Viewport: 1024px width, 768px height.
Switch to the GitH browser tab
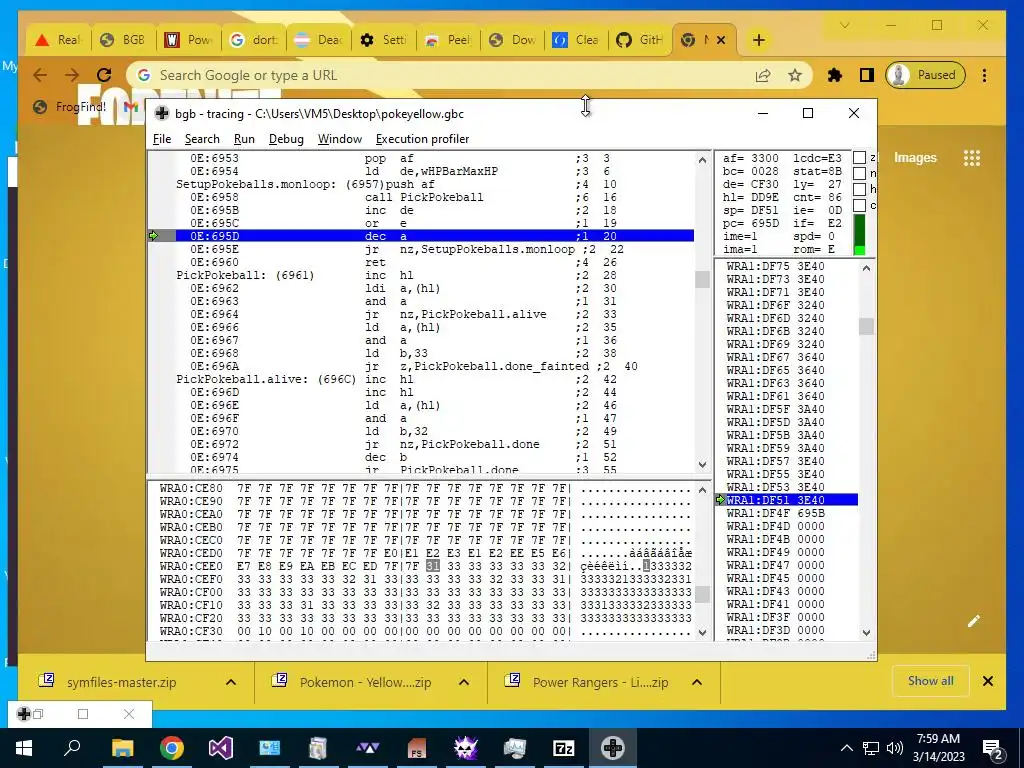(640, 40)
